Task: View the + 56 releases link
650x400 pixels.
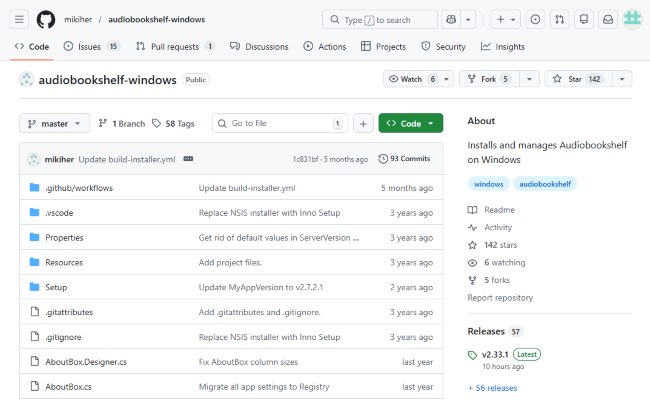Action: tap(493, 388)
